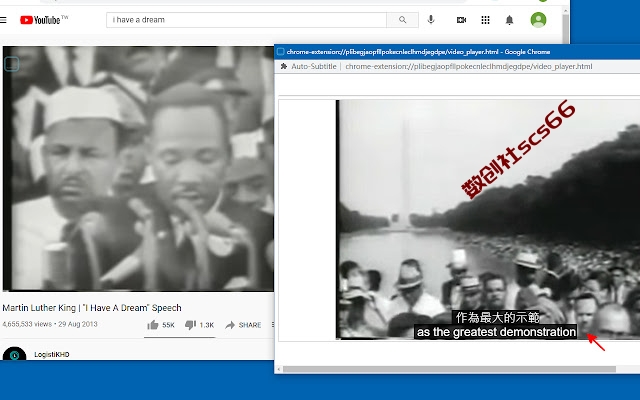Screen dimensions: 640x400
Task: Submit search with the magnifier button
Action: point(402,20)
